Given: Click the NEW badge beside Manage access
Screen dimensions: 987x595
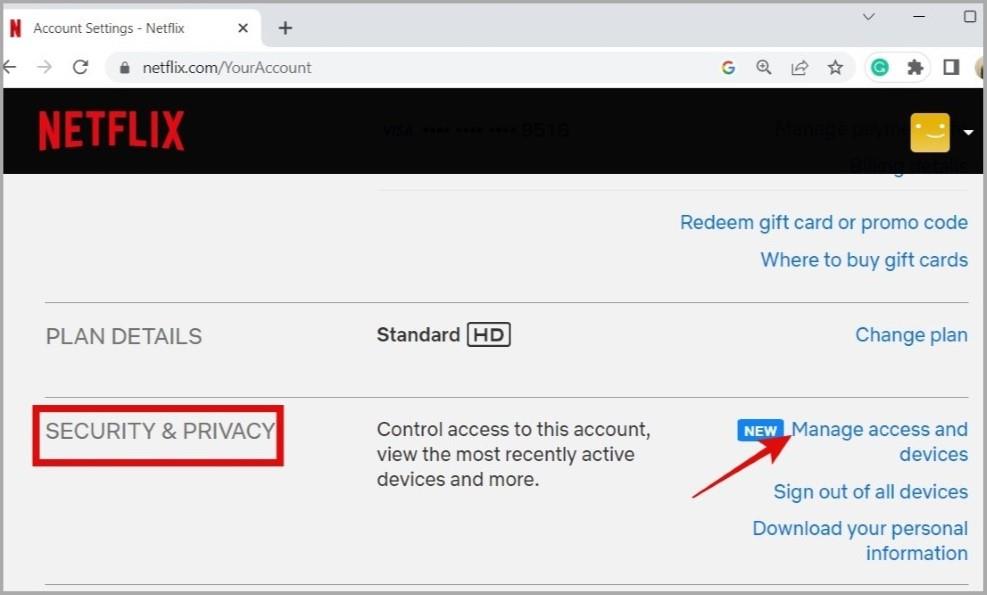Looking at the screenshot, I should (760, 431).
